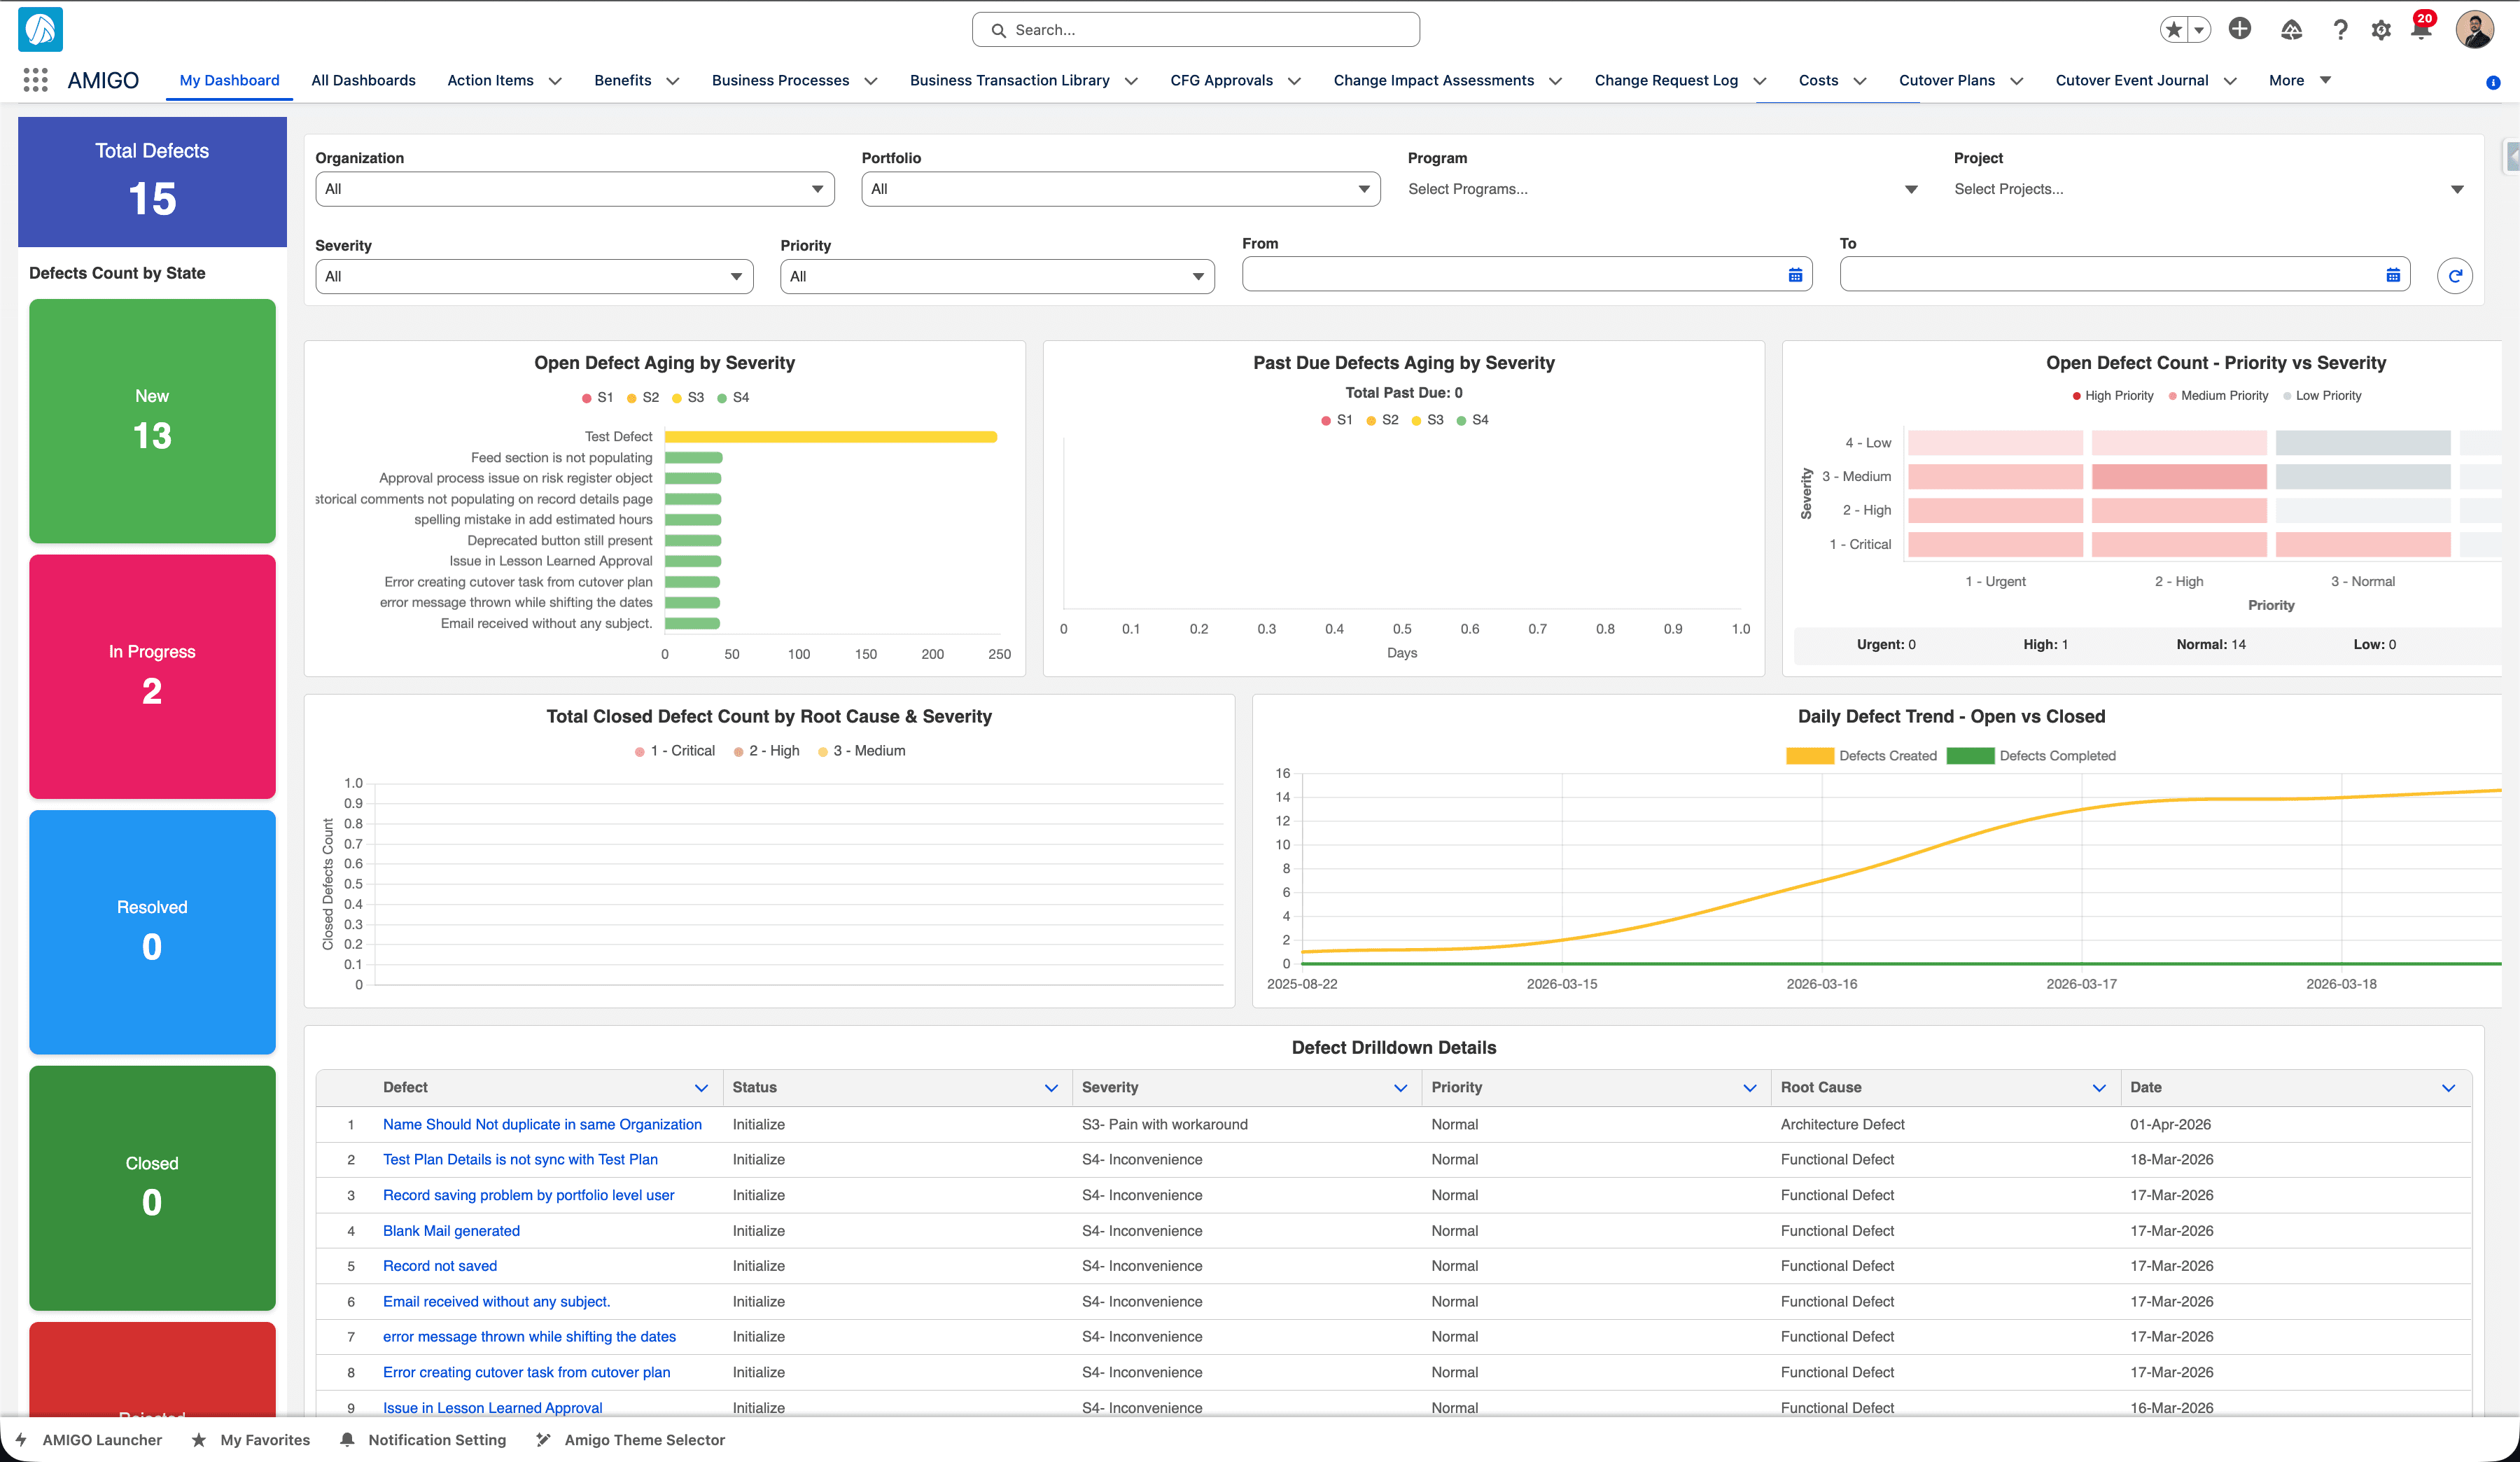Image resolution: width=2520 pixels, height=1462 pixels.
Task: Click the AMIGO logo icon
Action: (41, 29)
